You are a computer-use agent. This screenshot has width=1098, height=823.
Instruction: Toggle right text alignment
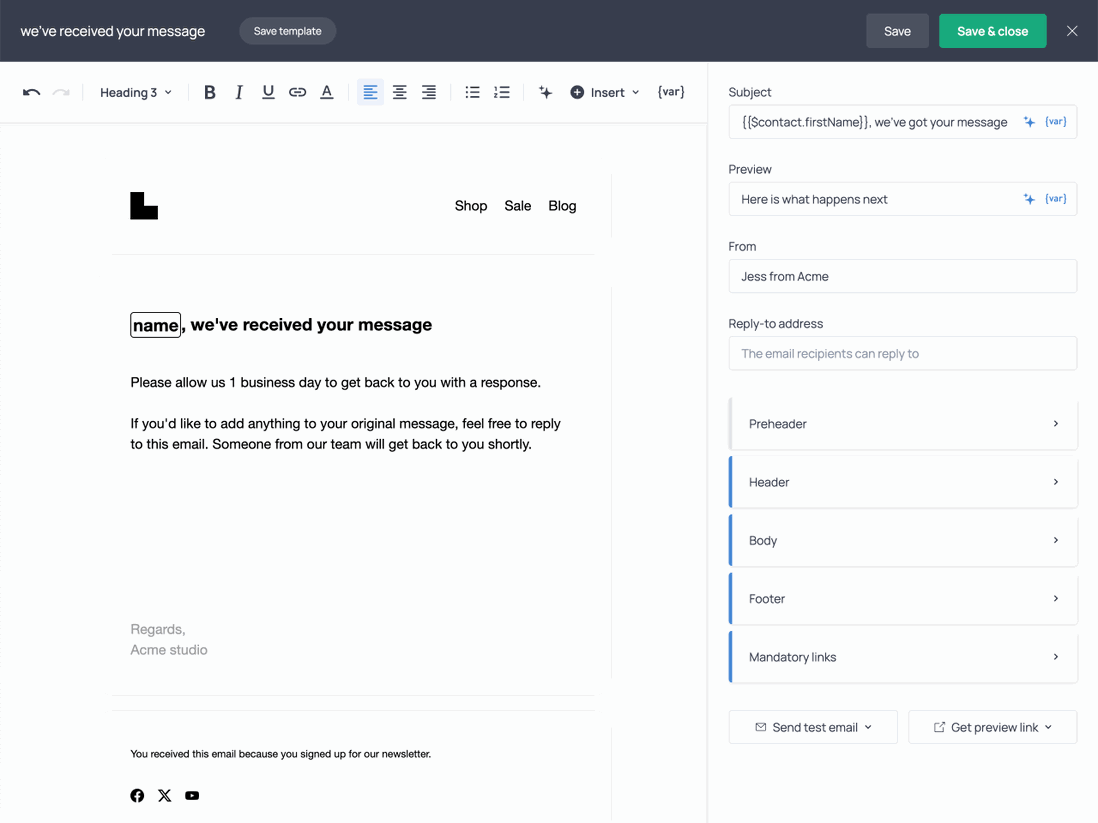coord(429,91)
